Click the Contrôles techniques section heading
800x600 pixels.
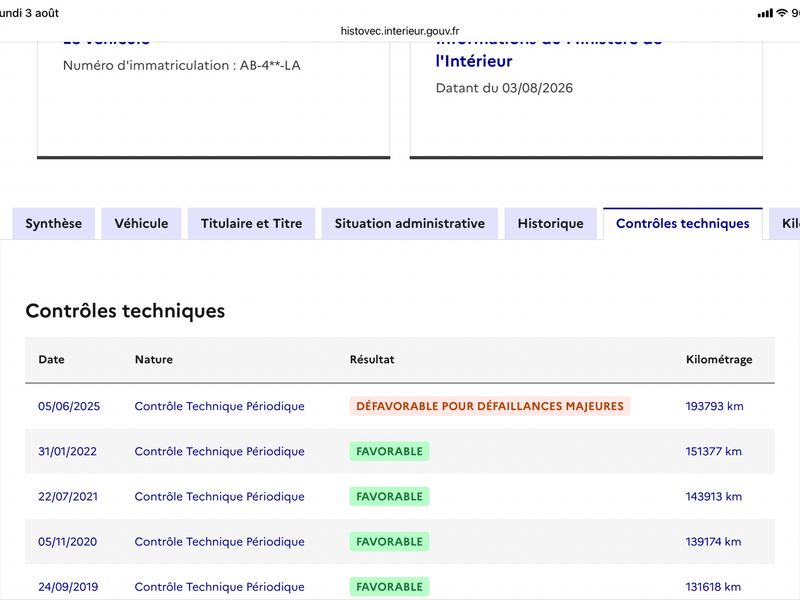tap(125, 311)
